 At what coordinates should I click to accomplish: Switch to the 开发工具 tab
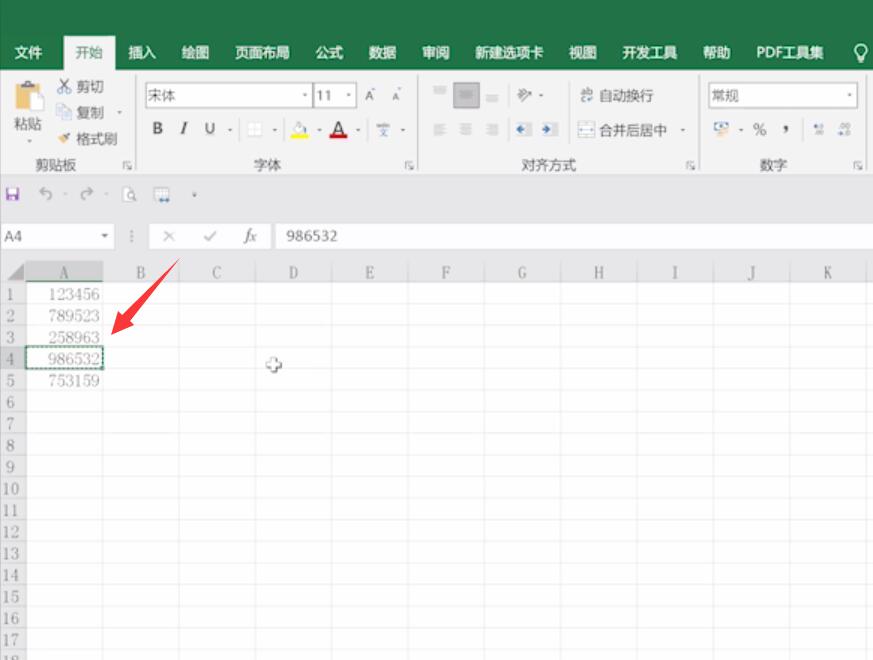649,53
